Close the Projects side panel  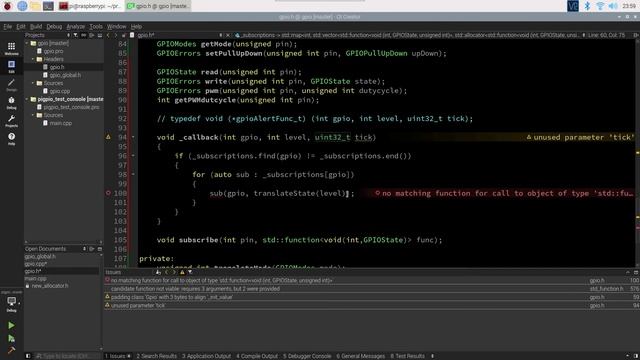(x=100, y=36)
